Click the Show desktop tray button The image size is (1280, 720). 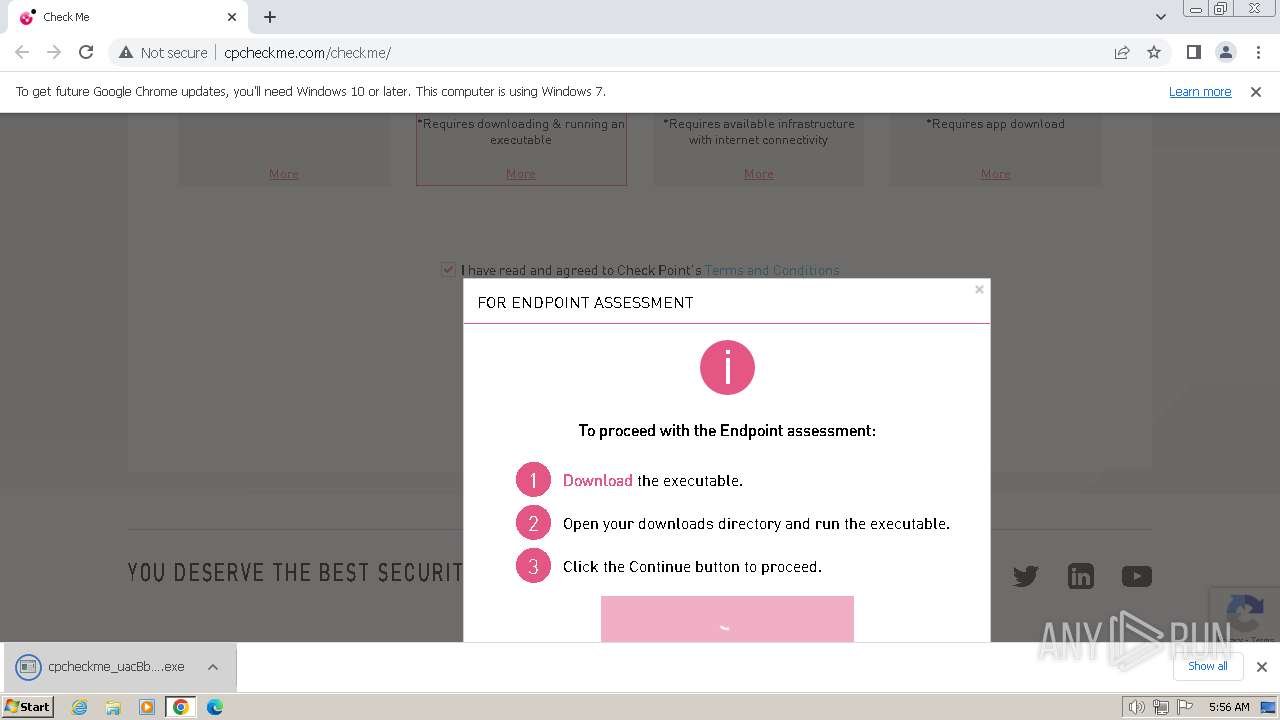pyautogui.click(x=1268, y=707)
